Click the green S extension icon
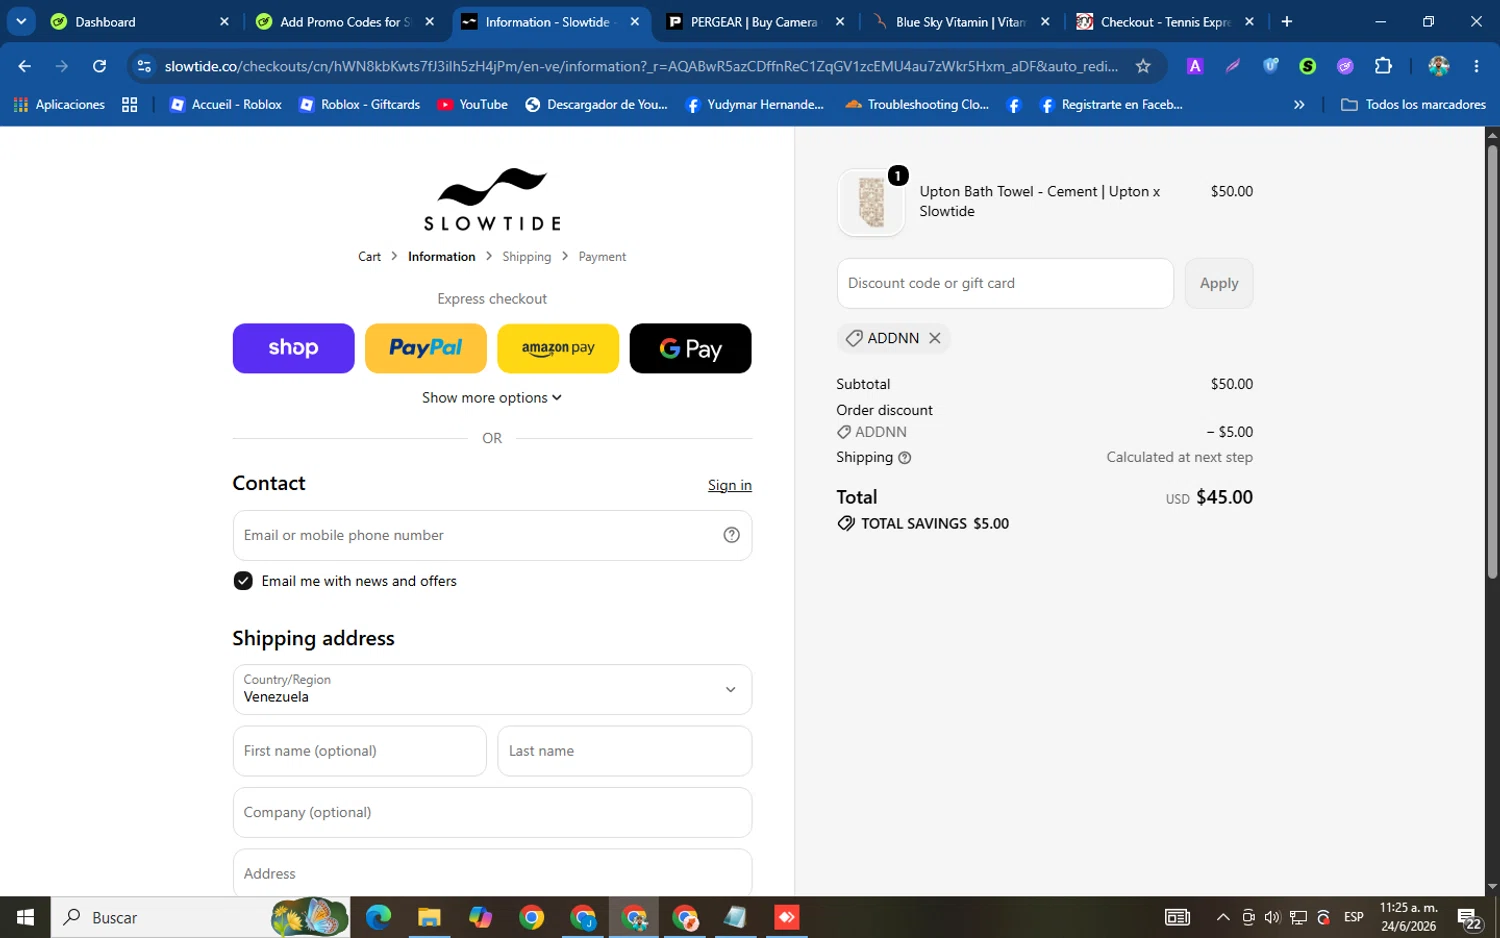 (1308, 66)
